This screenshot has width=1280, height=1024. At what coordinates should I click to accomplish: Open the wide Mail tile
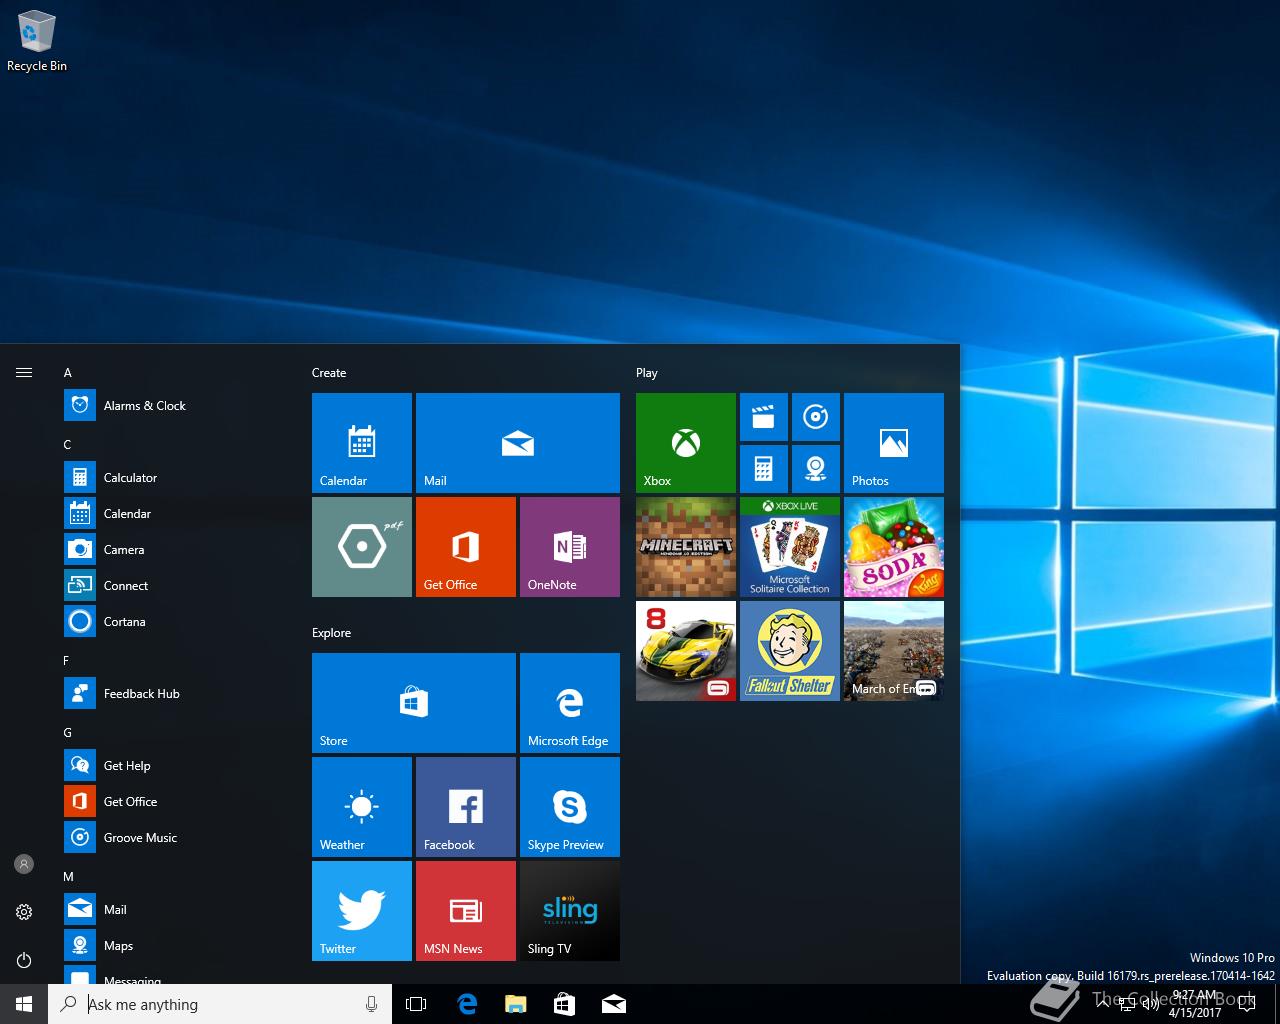pos(518,443)
